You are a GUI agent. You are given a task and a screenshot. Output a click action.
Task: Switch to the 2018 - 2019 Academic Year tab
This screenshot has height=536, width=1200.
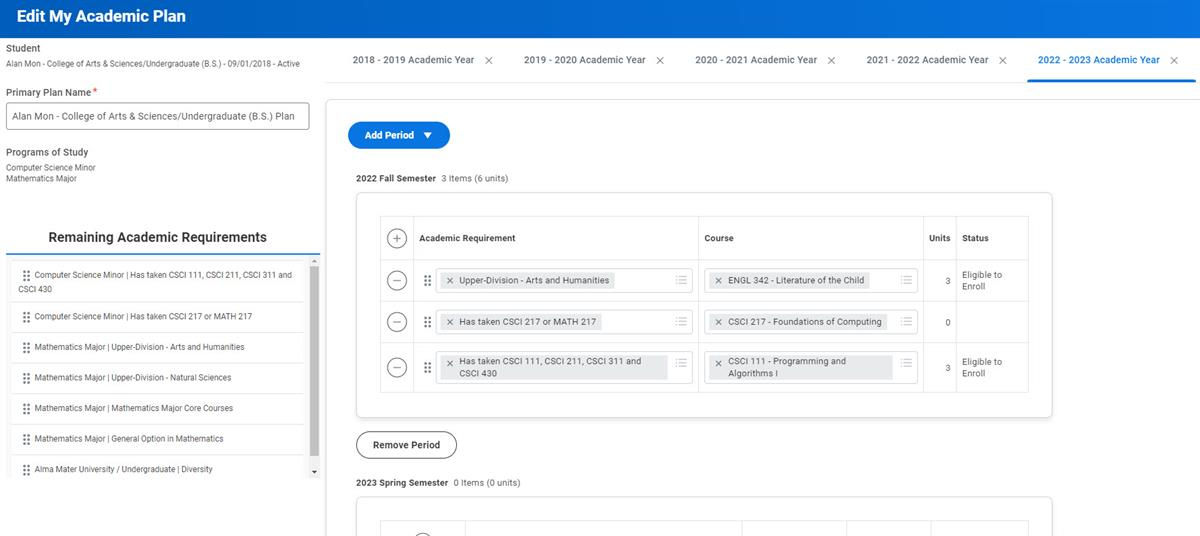(x=413, y=60)
